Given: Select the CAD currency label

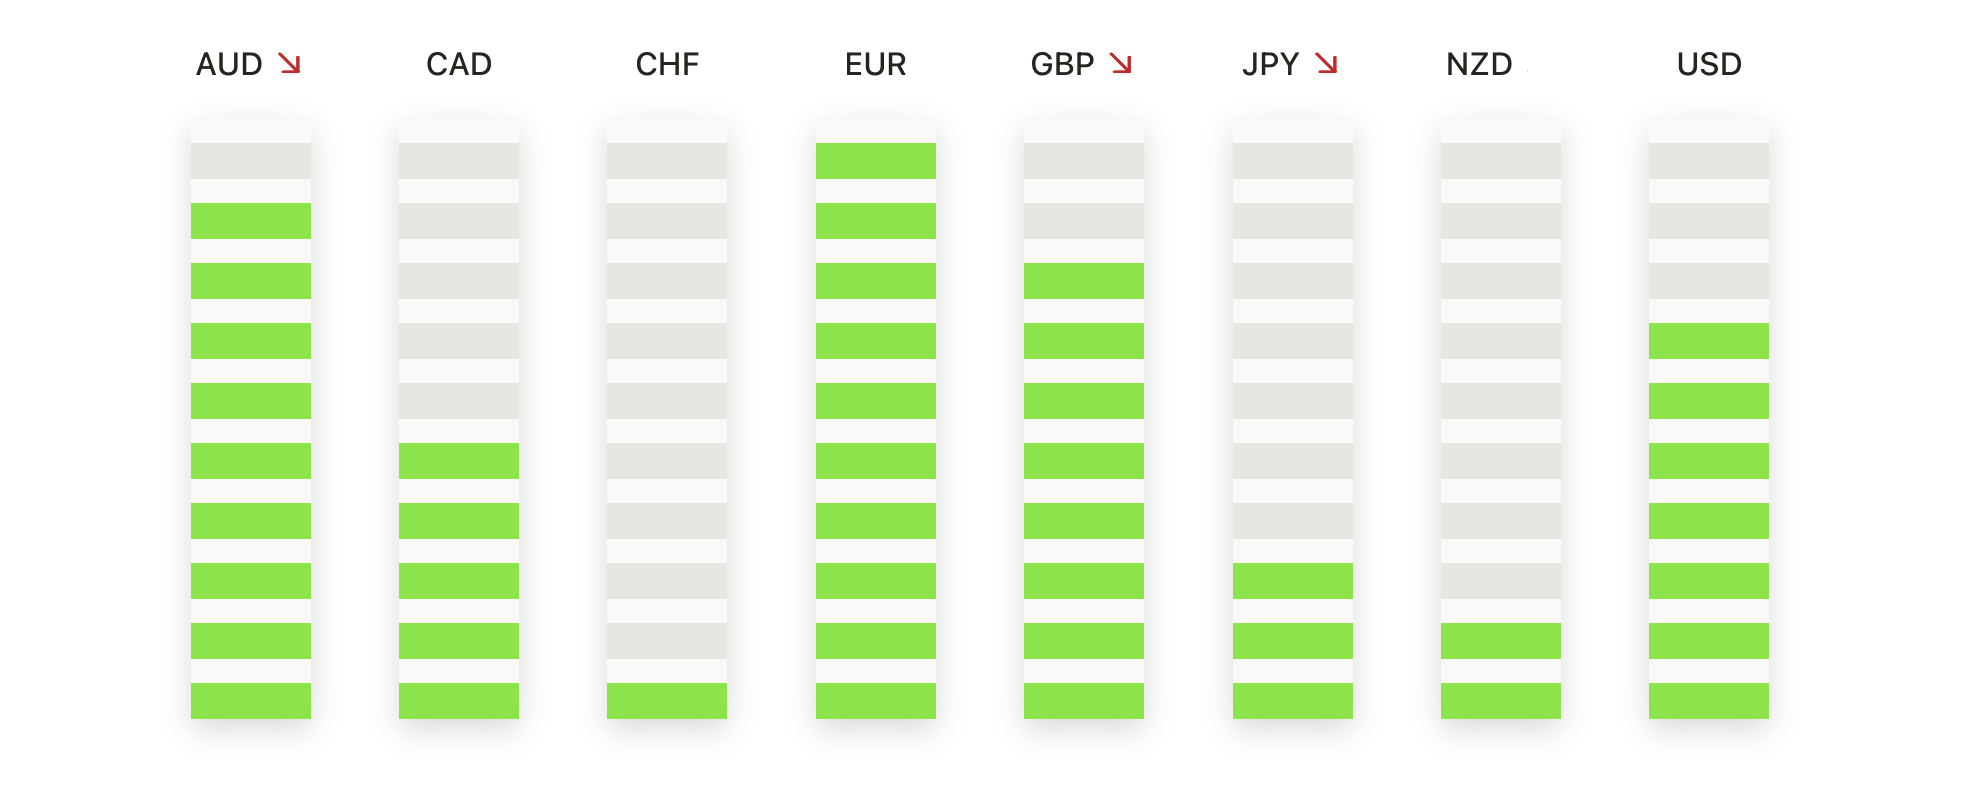Looking at the screenshot, I should click(459, 65).
